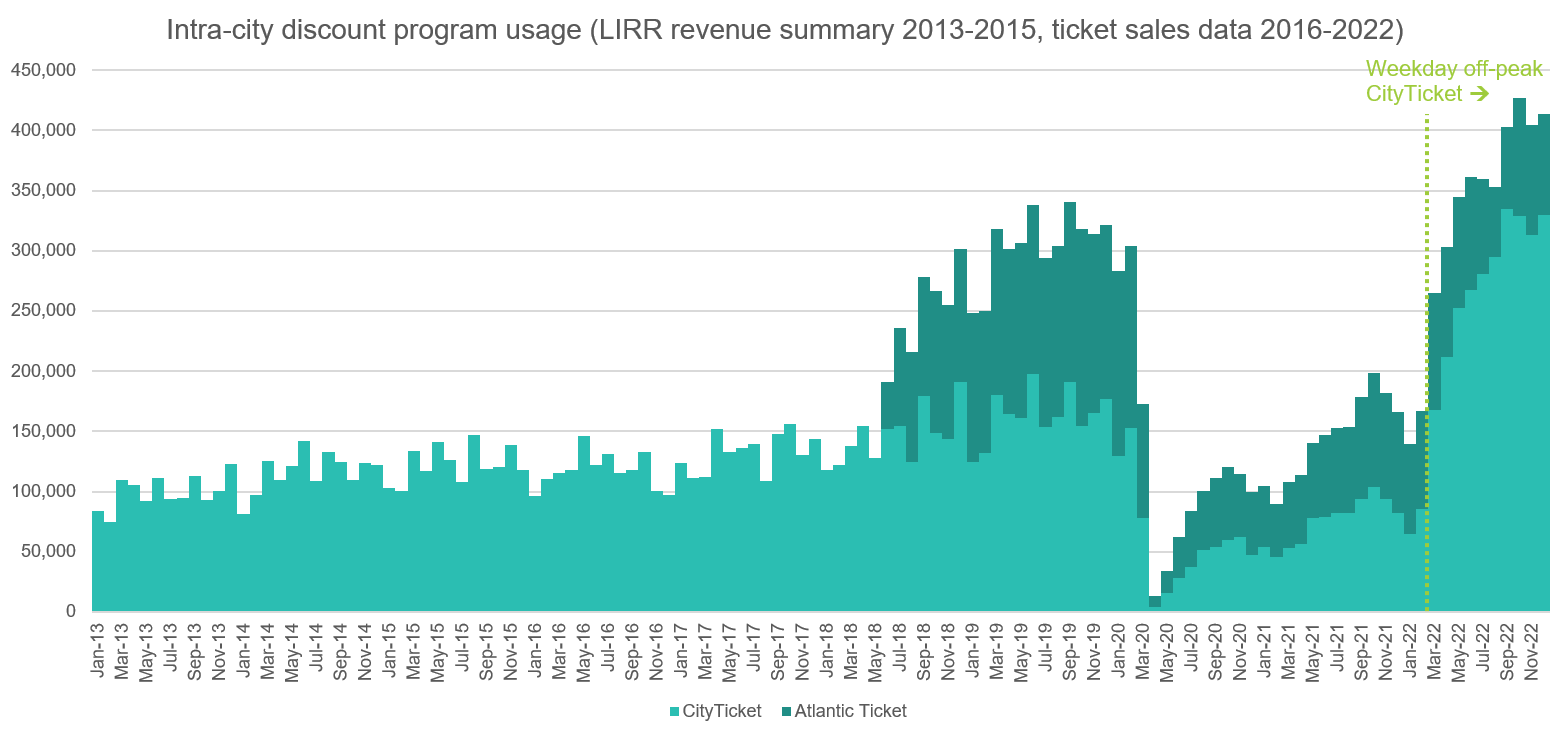This screenshot has width=1568, height=737.
Task: Click the May-16 x-axis label
Action: coord(584,651)
